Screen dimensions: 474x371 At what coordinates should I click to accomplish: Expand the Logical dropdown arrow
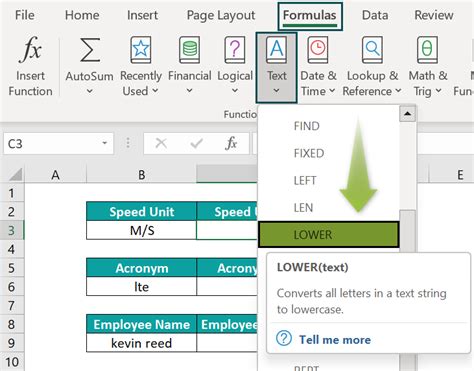click(x=235, y=91)
